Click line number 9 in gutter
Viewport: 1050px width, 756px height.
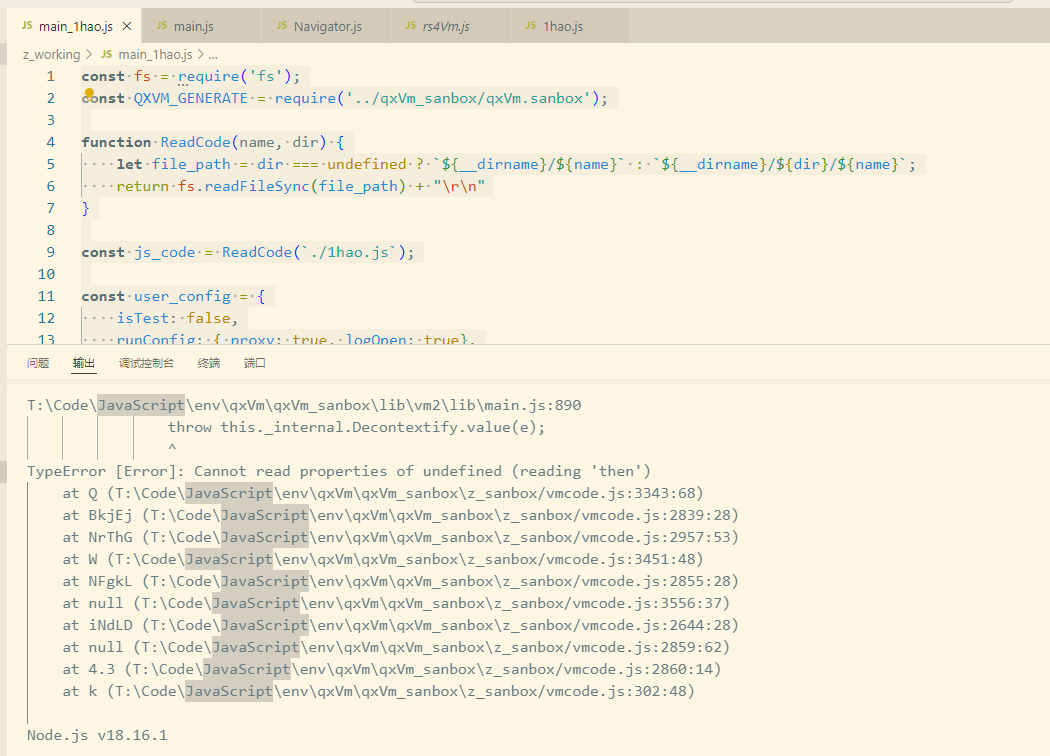[50, 252]
